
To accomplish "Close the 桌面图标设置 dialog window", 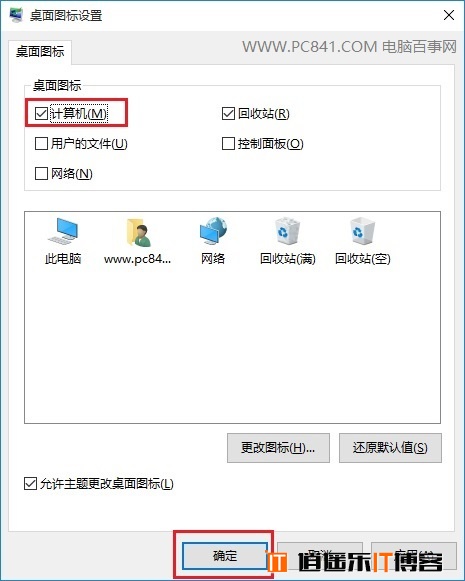I will (x=449, y=15).
